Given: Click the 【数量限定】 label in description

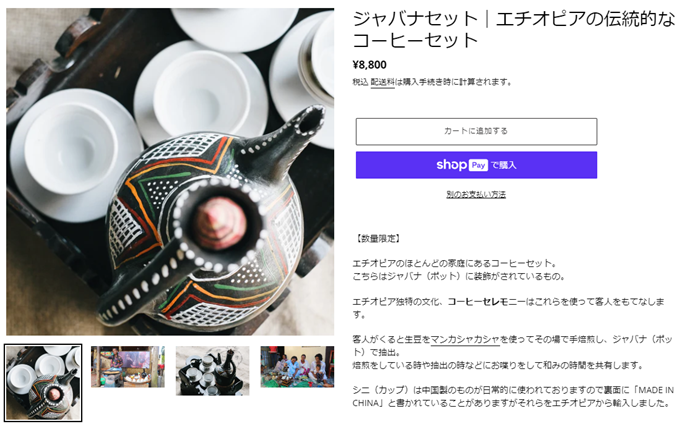Looking at the screenshot, I should point(377,239).
